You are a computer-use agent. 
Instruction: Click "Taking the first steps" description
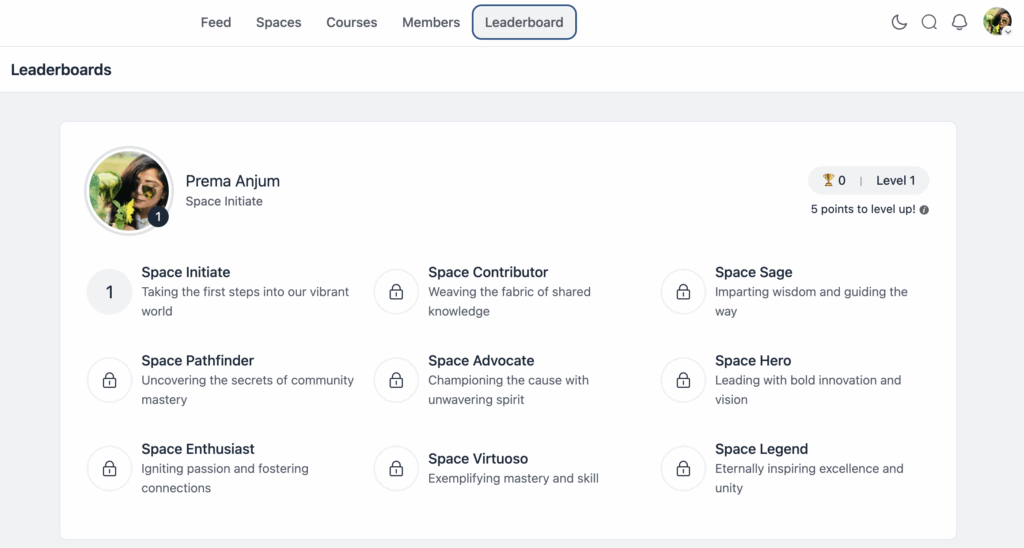(245, 301)
